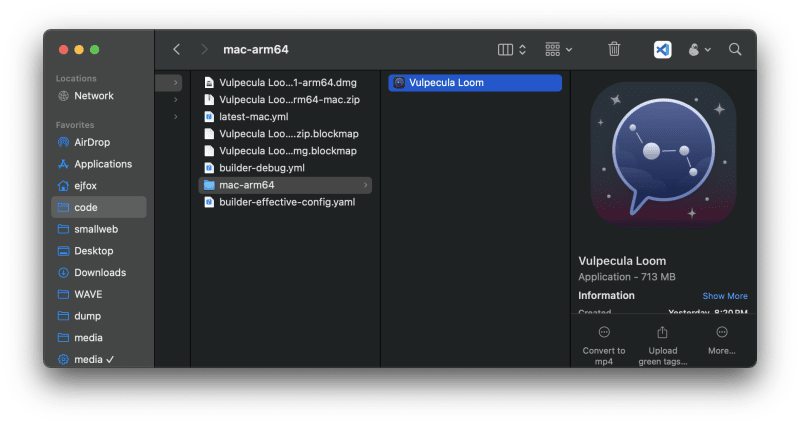Click the mac-arm64 folder icon
Image resolution: width=800 pixels, height=425 pixels.
pos(209,185)
